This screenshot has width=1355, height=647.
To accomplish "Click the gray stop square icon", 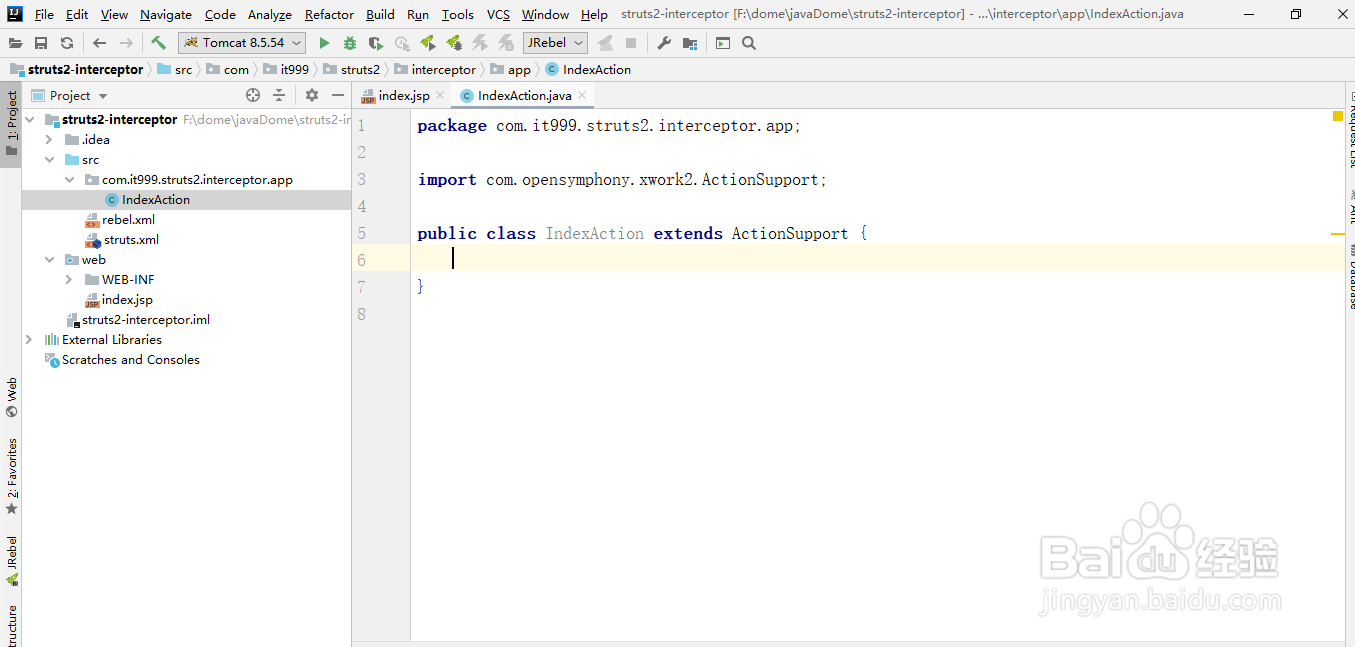I will [631, 43].
